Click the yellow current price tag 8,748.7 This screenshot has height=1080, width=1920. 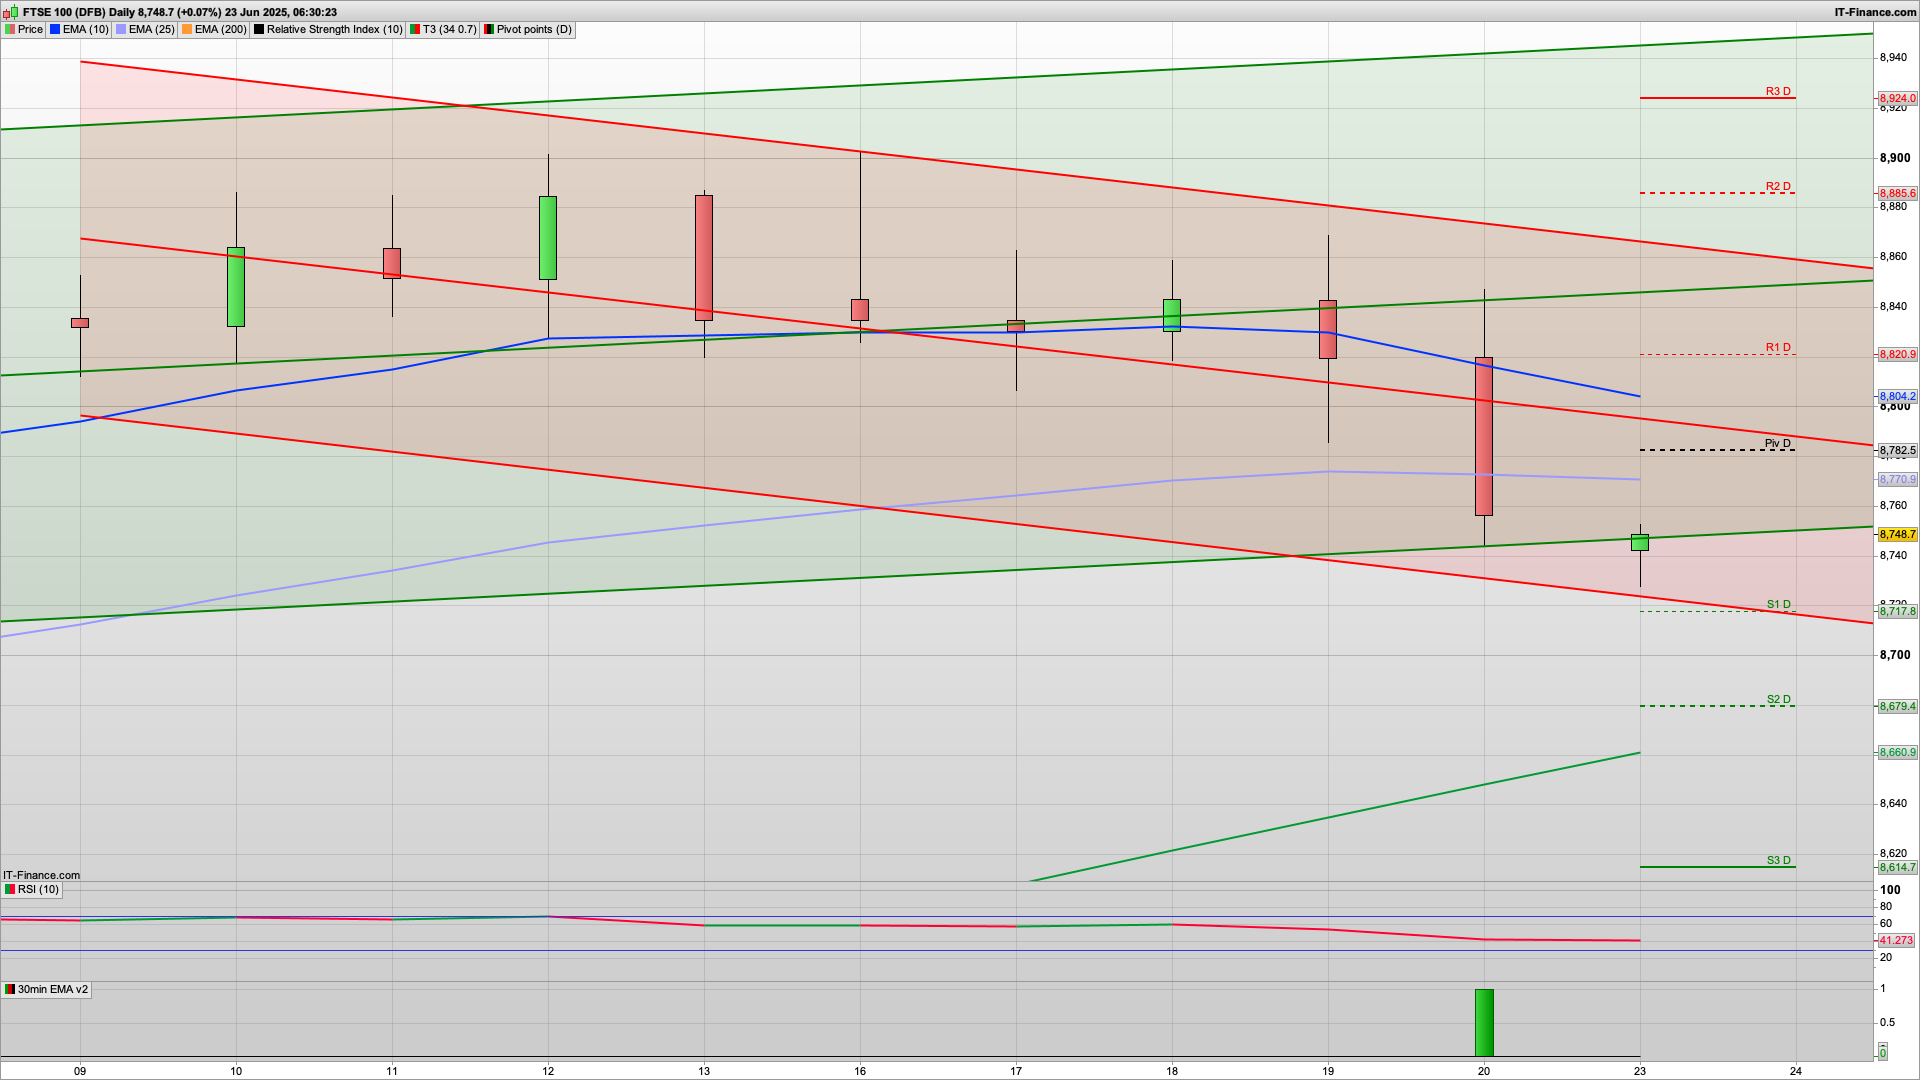1897,535
